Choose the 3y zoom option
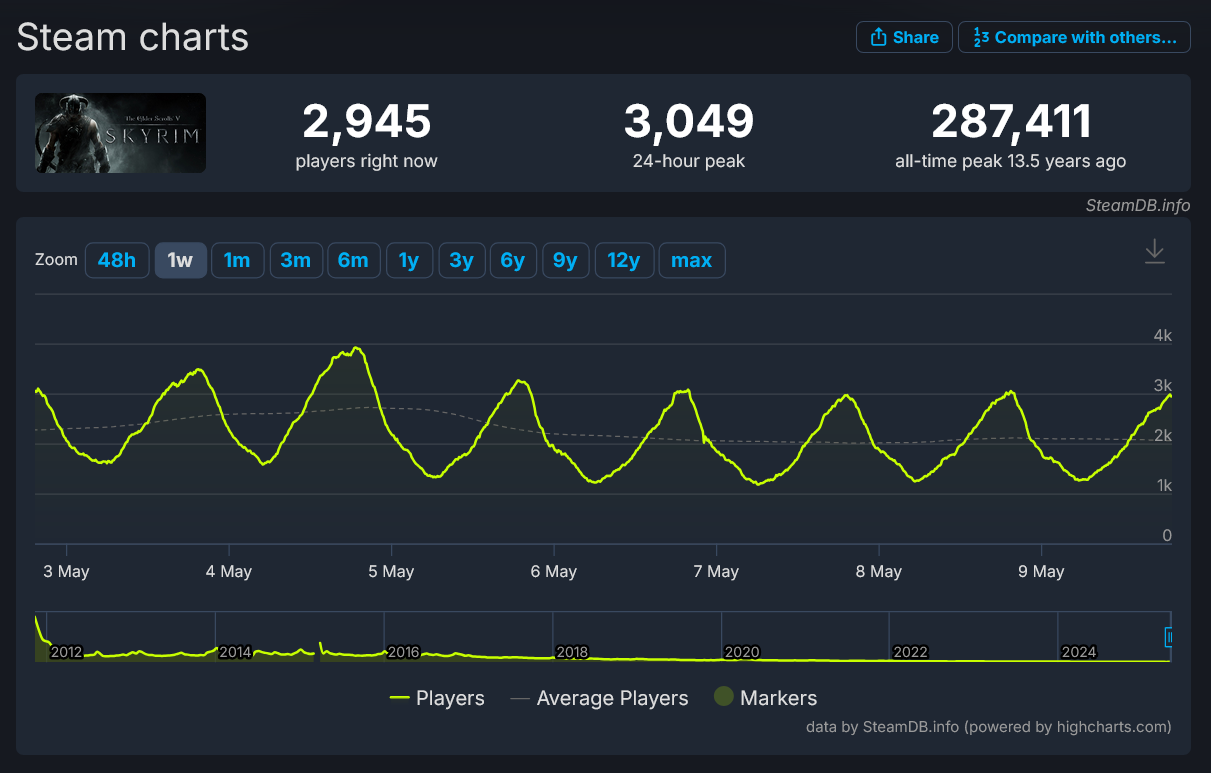Image resolution: width=1211 pixels, height=773 pixels. [x=461, y=260]
